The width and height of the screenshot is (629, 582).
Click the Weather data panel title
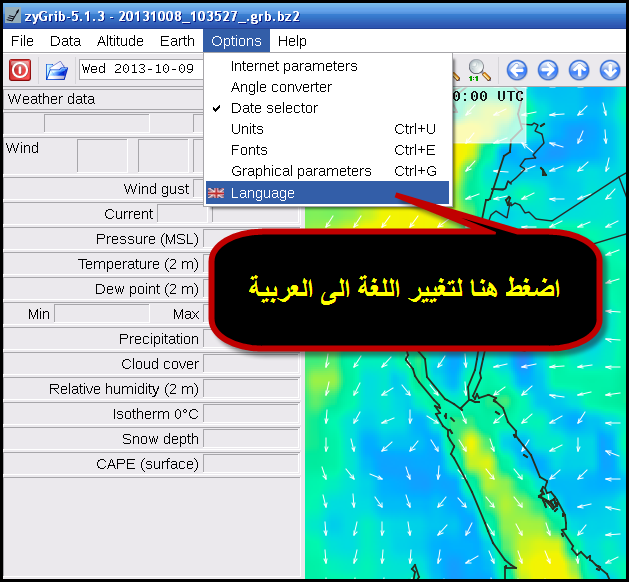51,99
